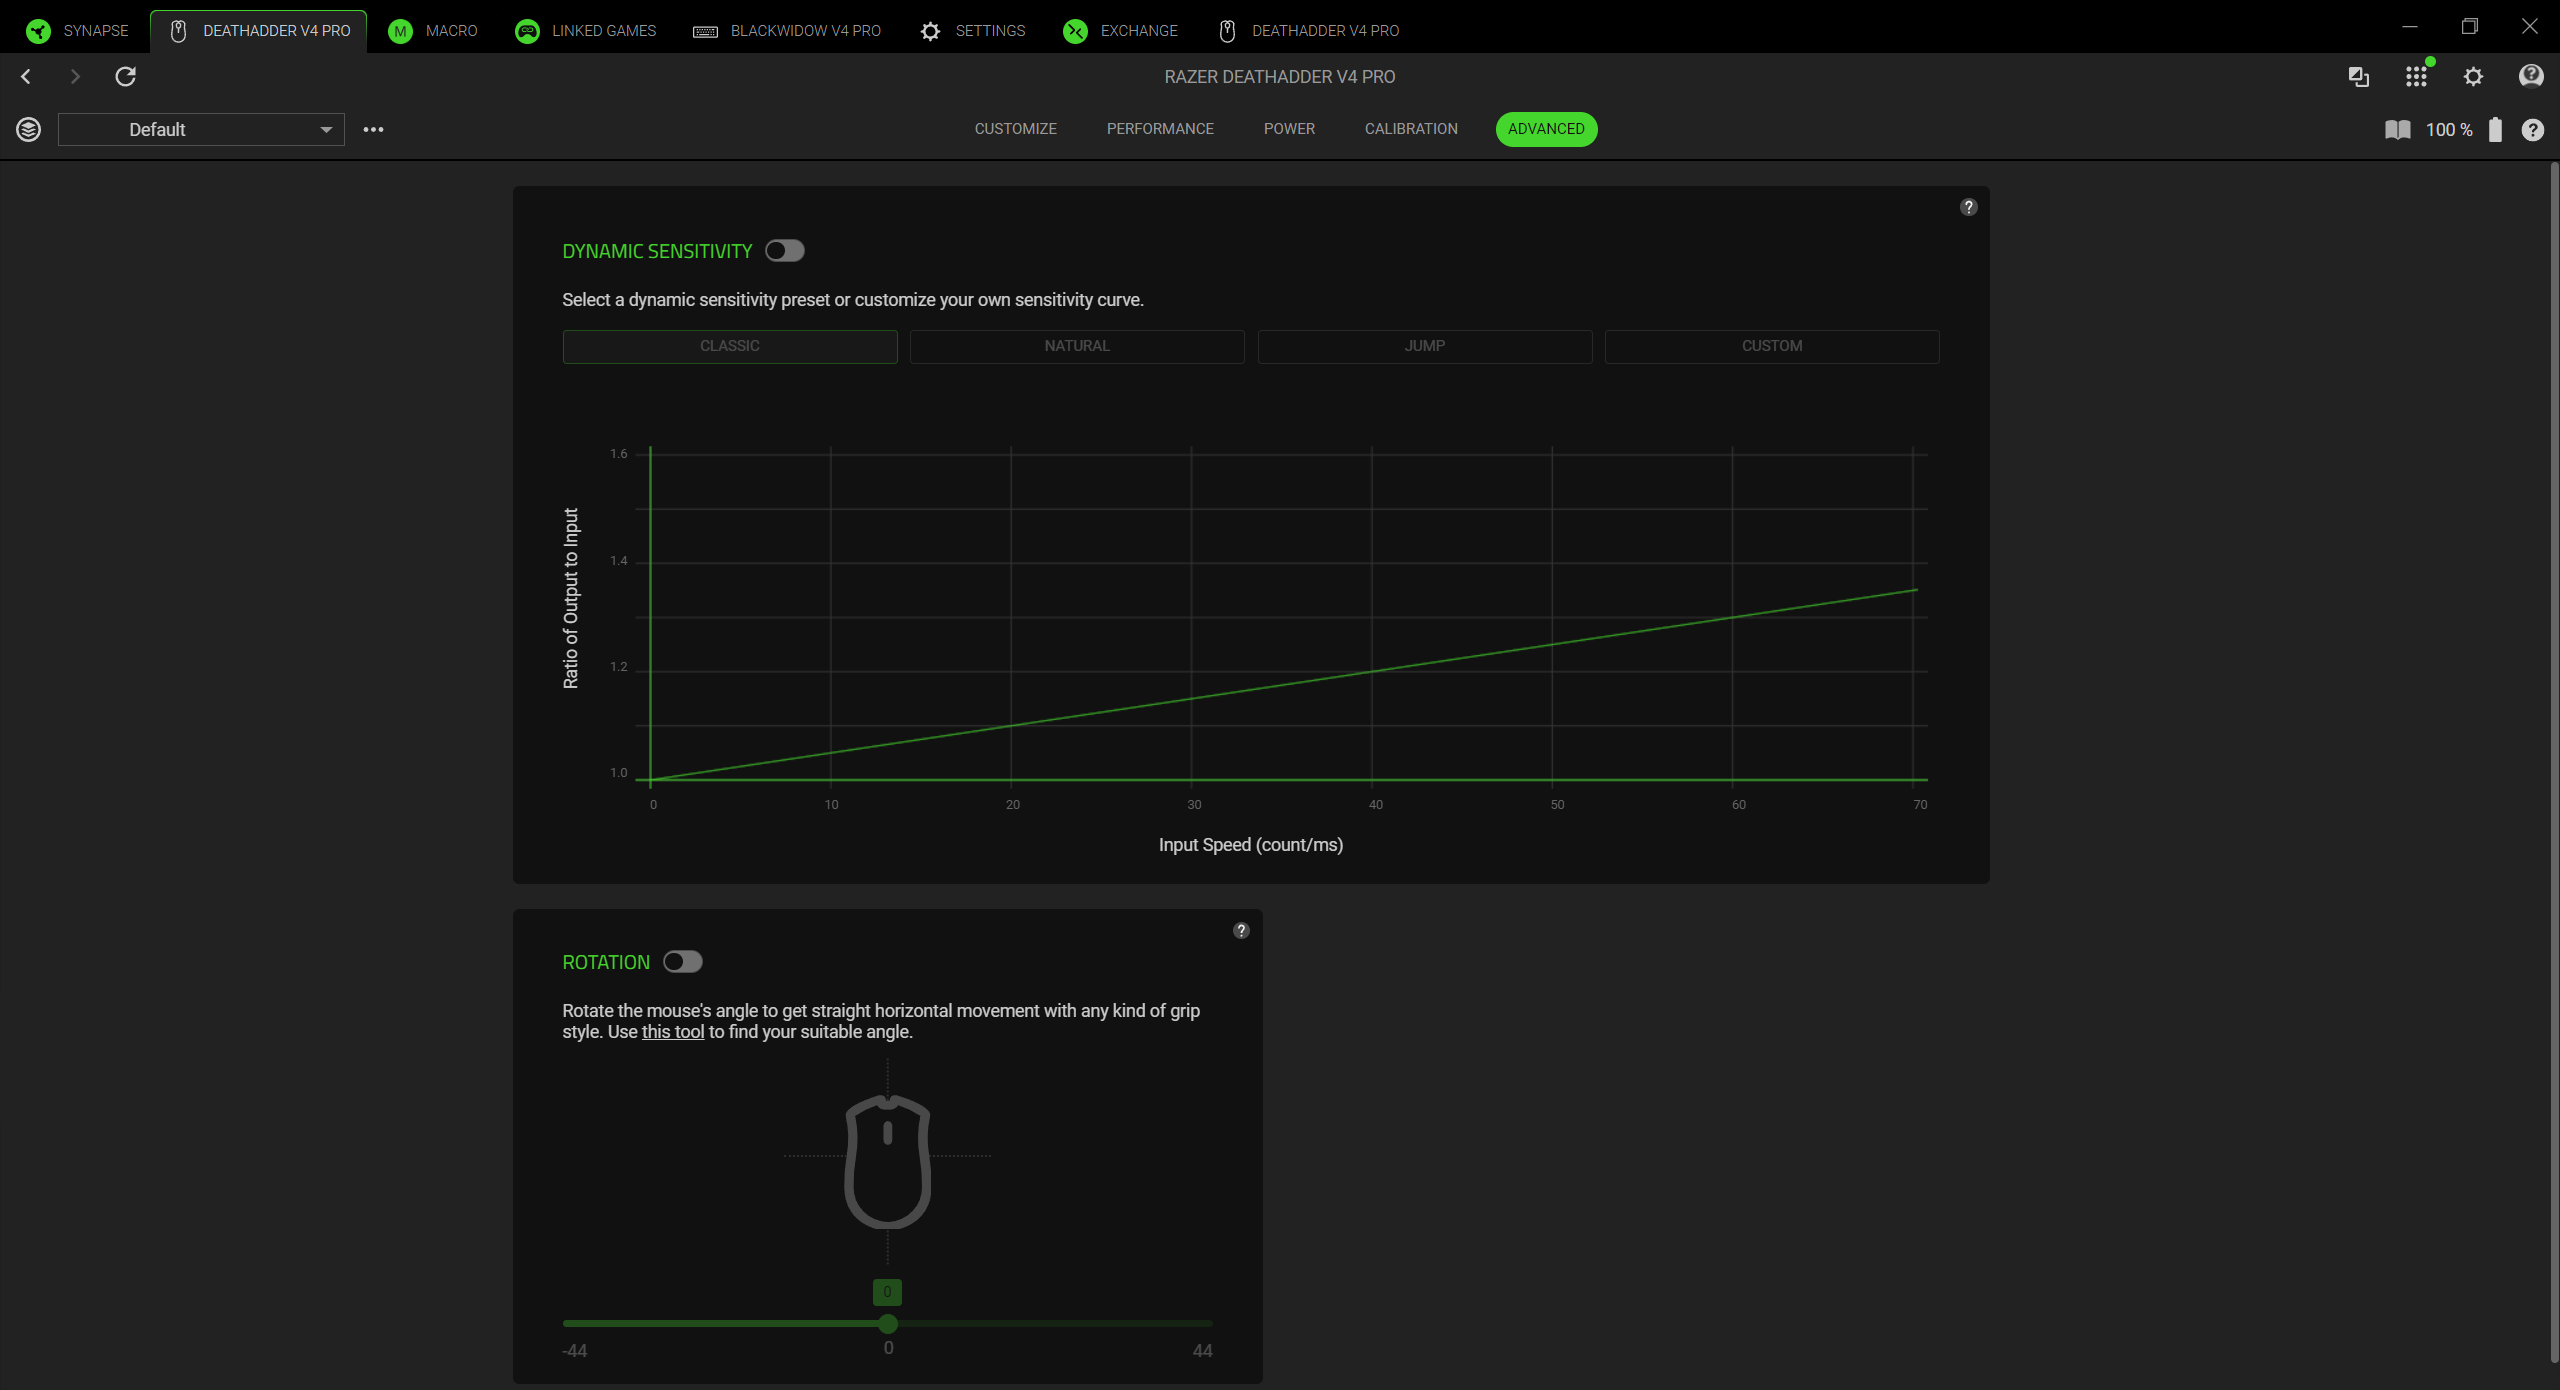The width and height of the screenshot is (2560, 1390).
Task: Turn on the Rotation toggle
Action: [x=683, y=962]
